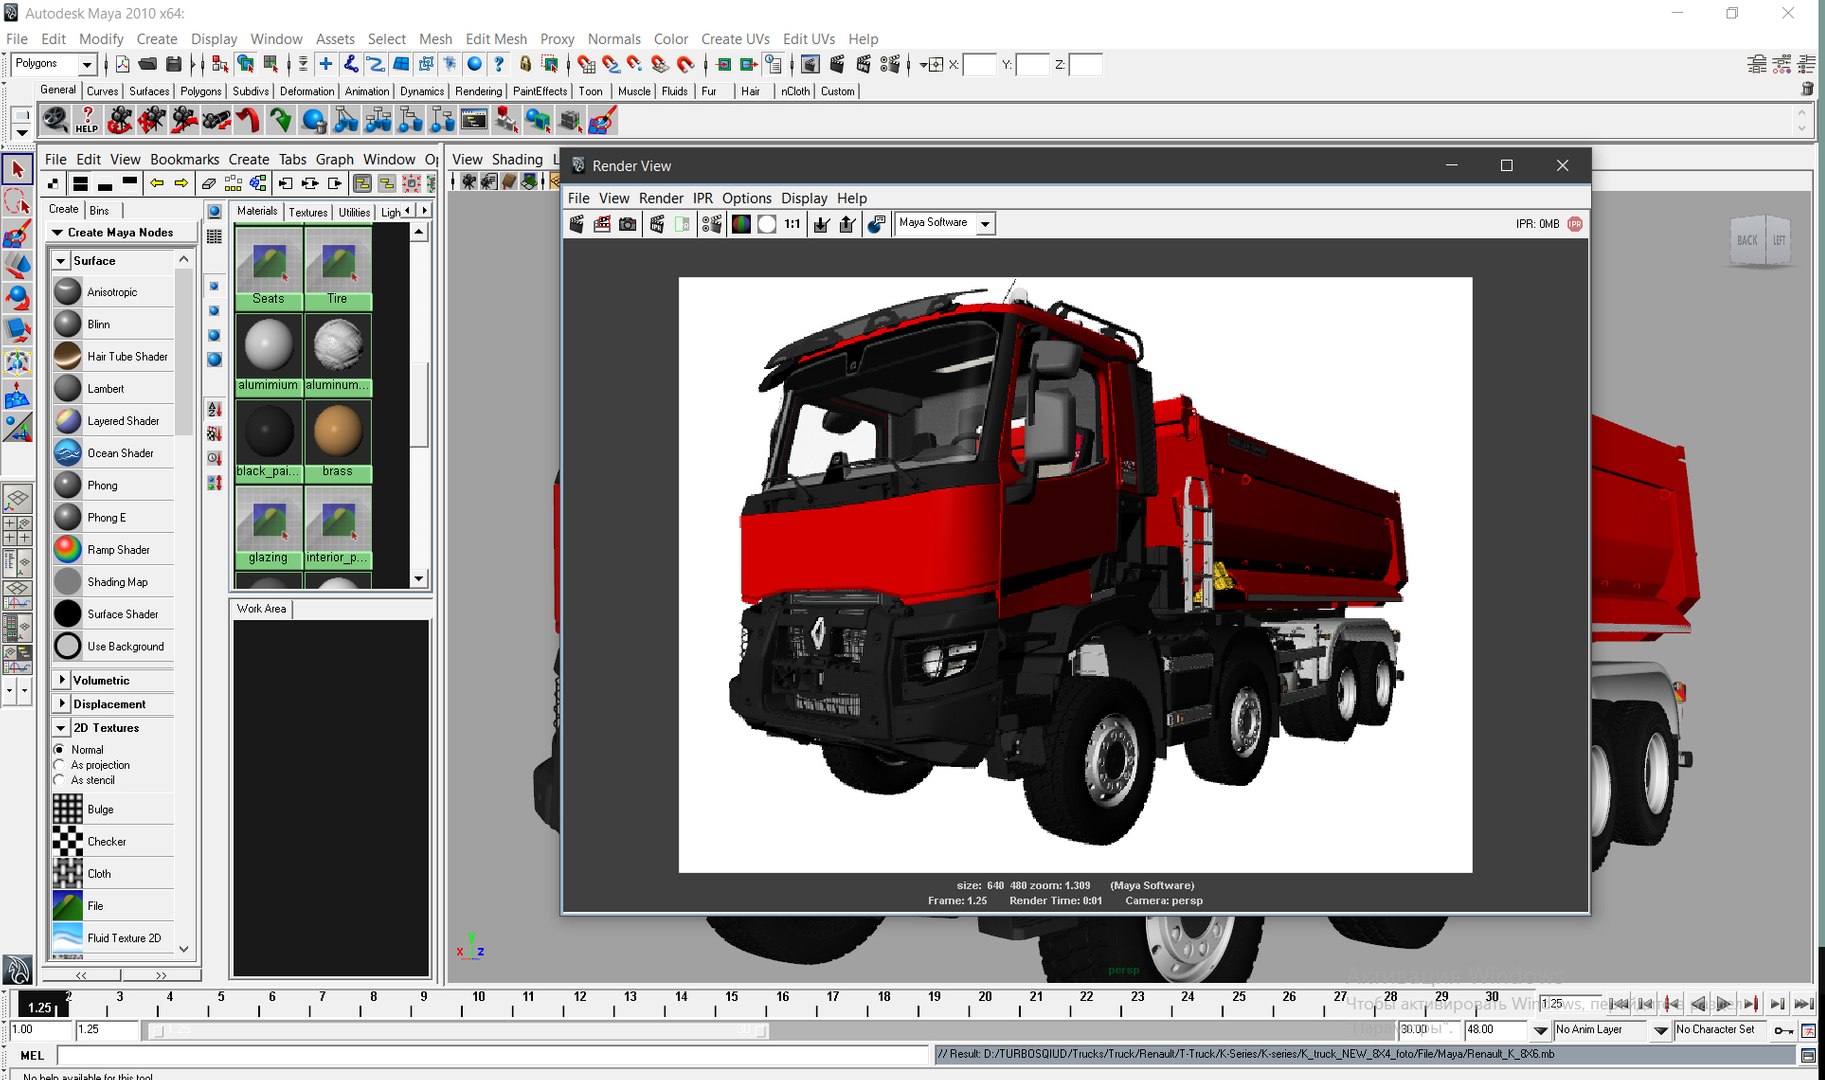Viewport: 1825px width, 1080px height.
Task: Toggle Hypershade top-only panel view icon
Action: pyautogui.click(x=129, y=183)
